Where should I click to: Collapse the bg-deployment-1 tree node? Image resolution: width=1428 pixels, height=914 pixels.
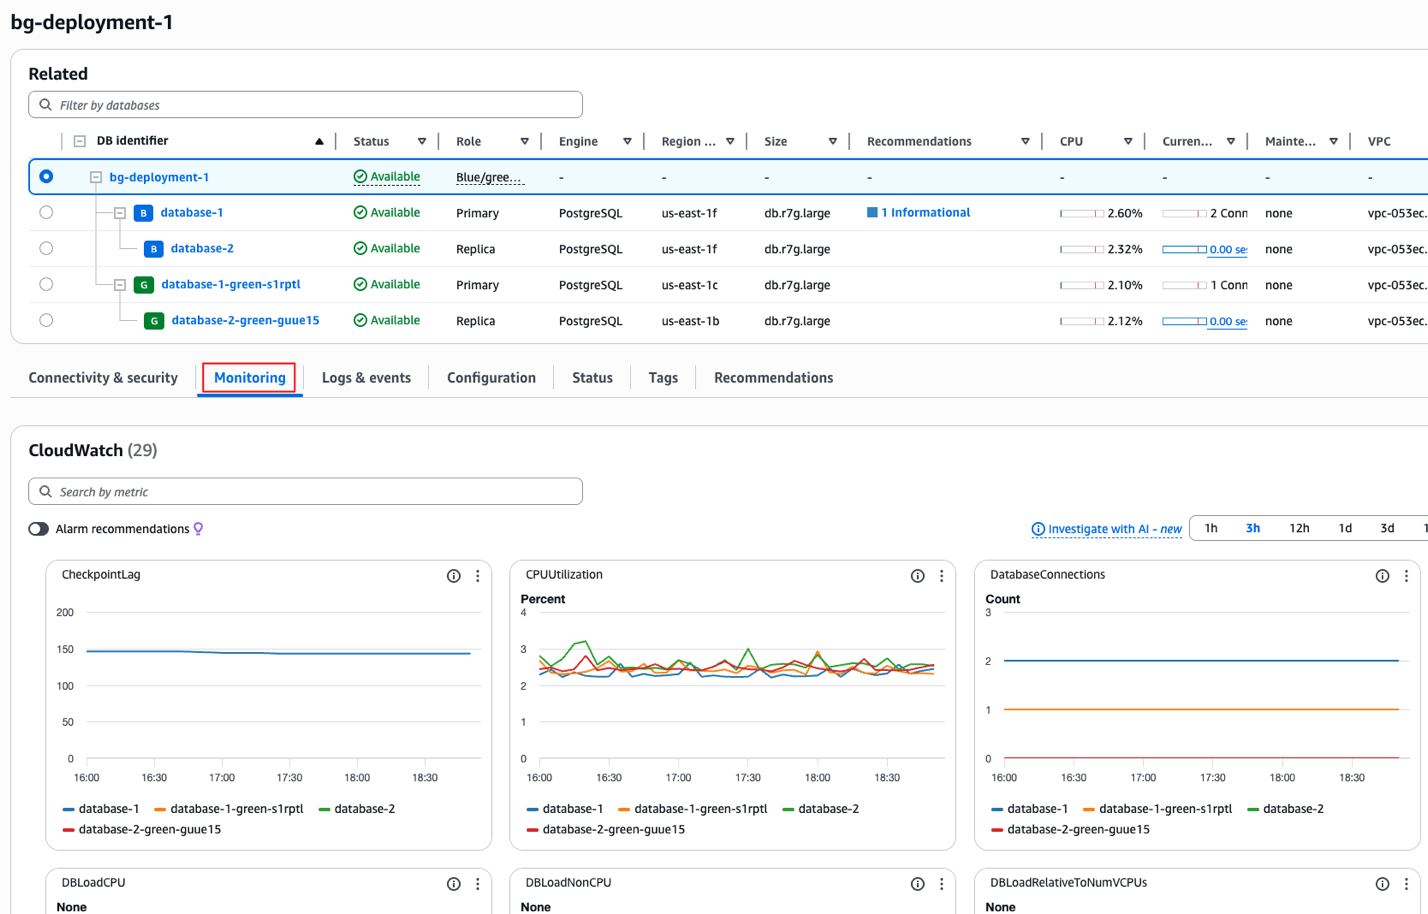(x=96, y=177)
